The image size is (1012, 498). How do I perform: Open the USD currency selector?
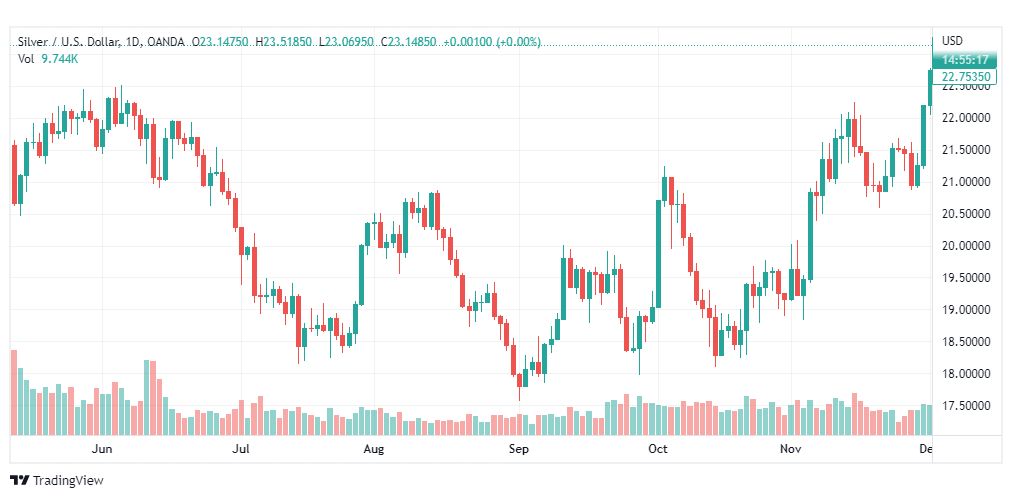[x=953, y=41]
